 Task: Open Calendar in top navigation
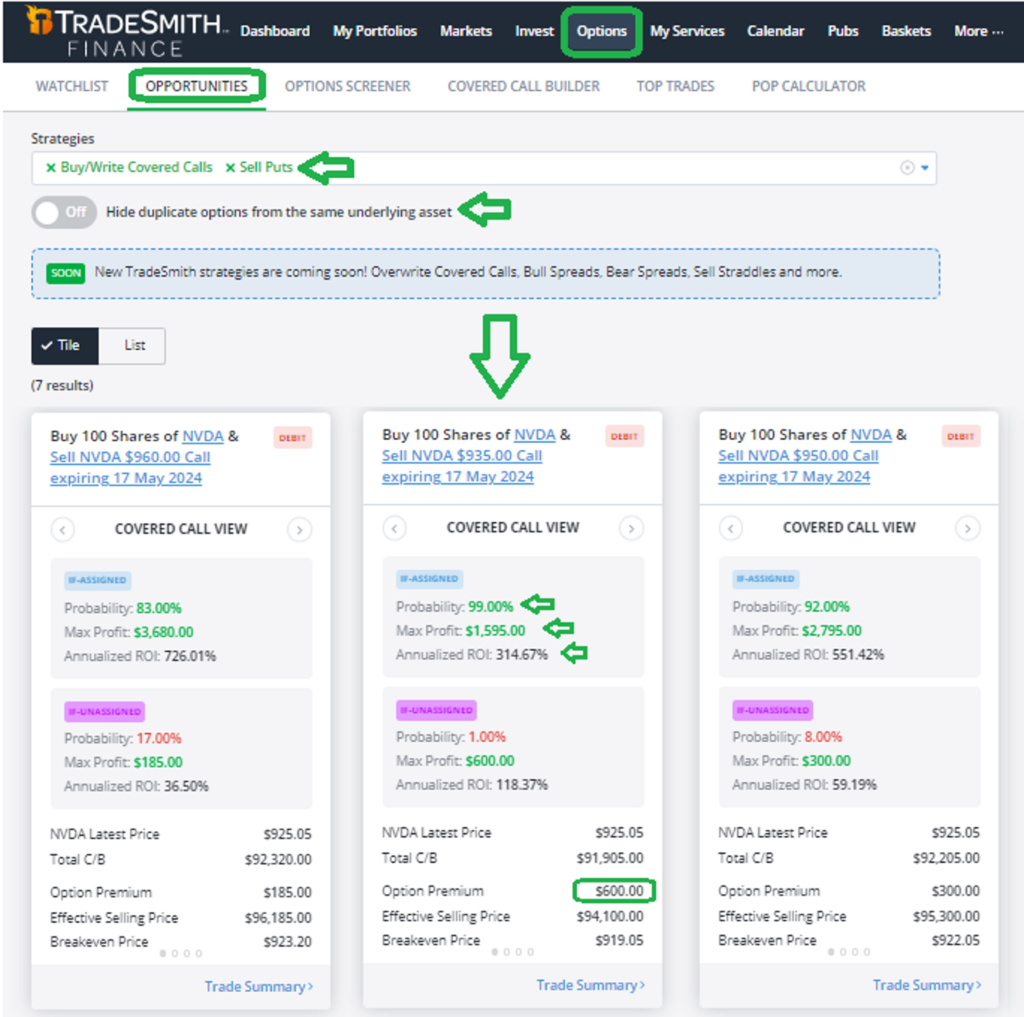click(x=775, y=31)
